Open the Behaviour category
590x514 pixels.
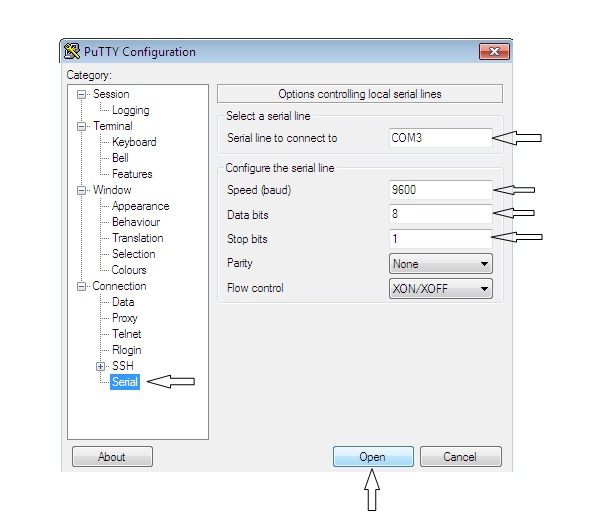tap(136, 222)
